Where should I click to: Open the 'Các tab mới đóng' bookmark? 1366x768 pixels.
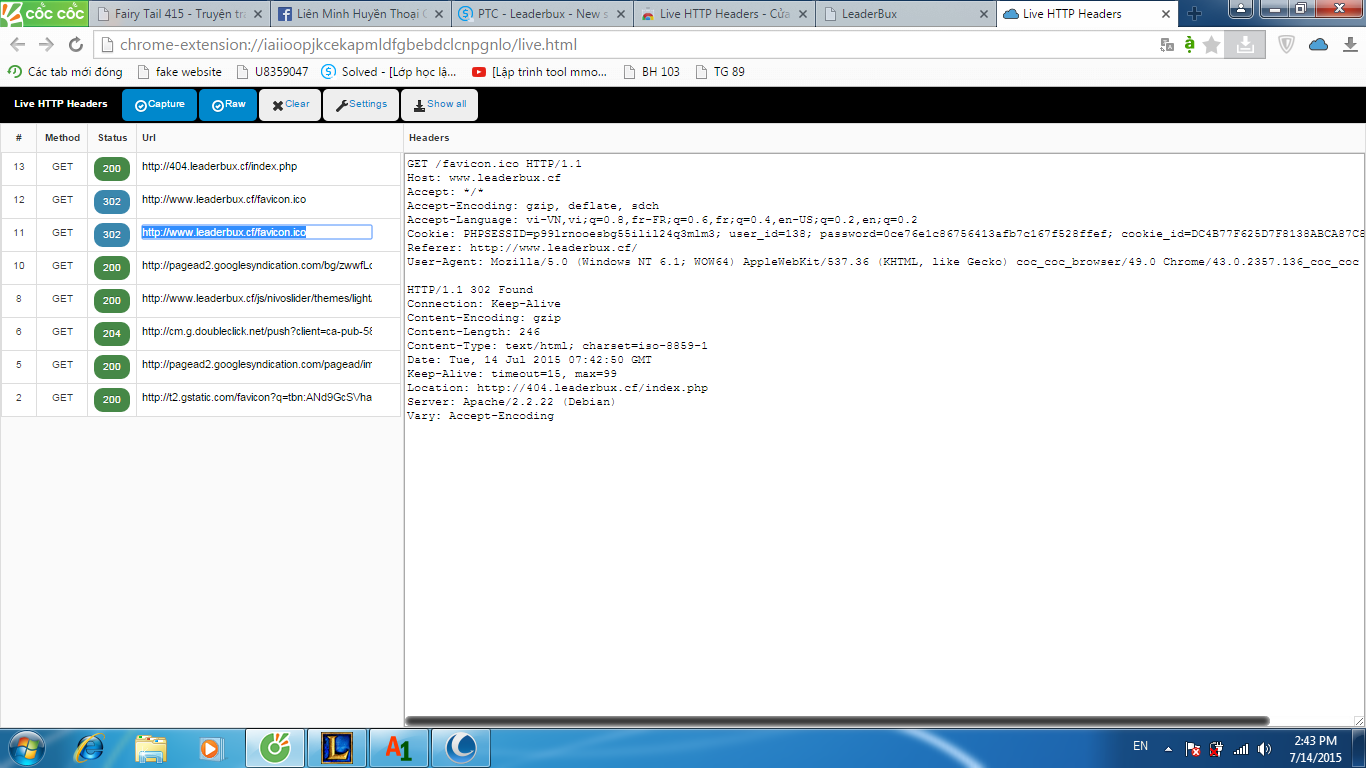65,72
